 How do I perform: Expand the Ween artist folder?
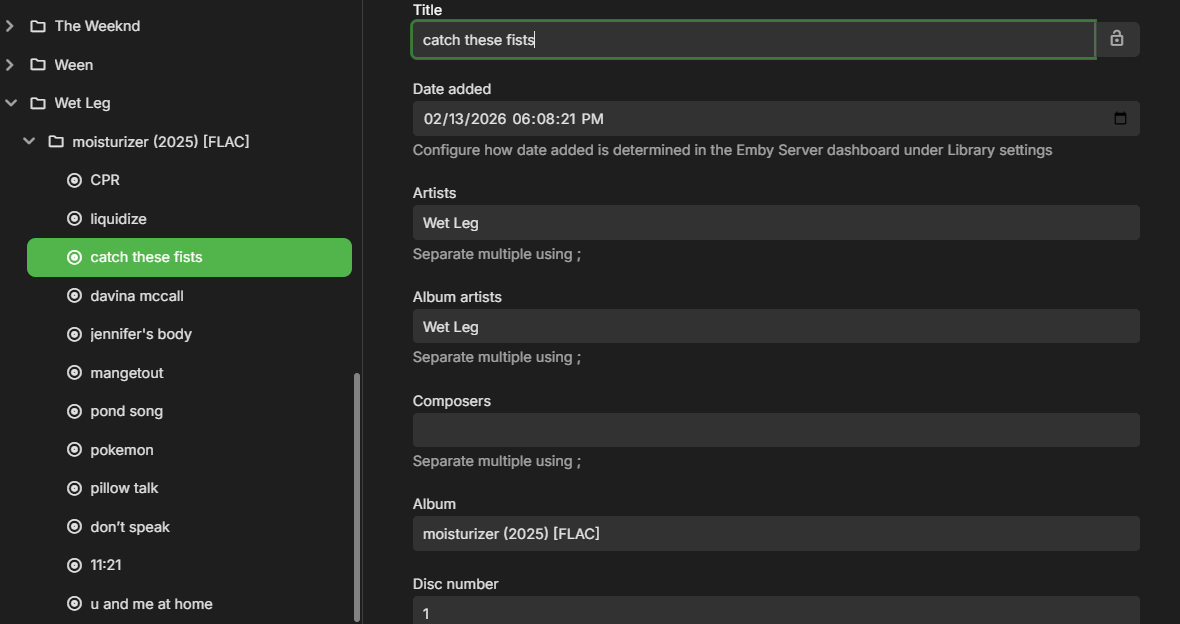click(x=11, y=65)
